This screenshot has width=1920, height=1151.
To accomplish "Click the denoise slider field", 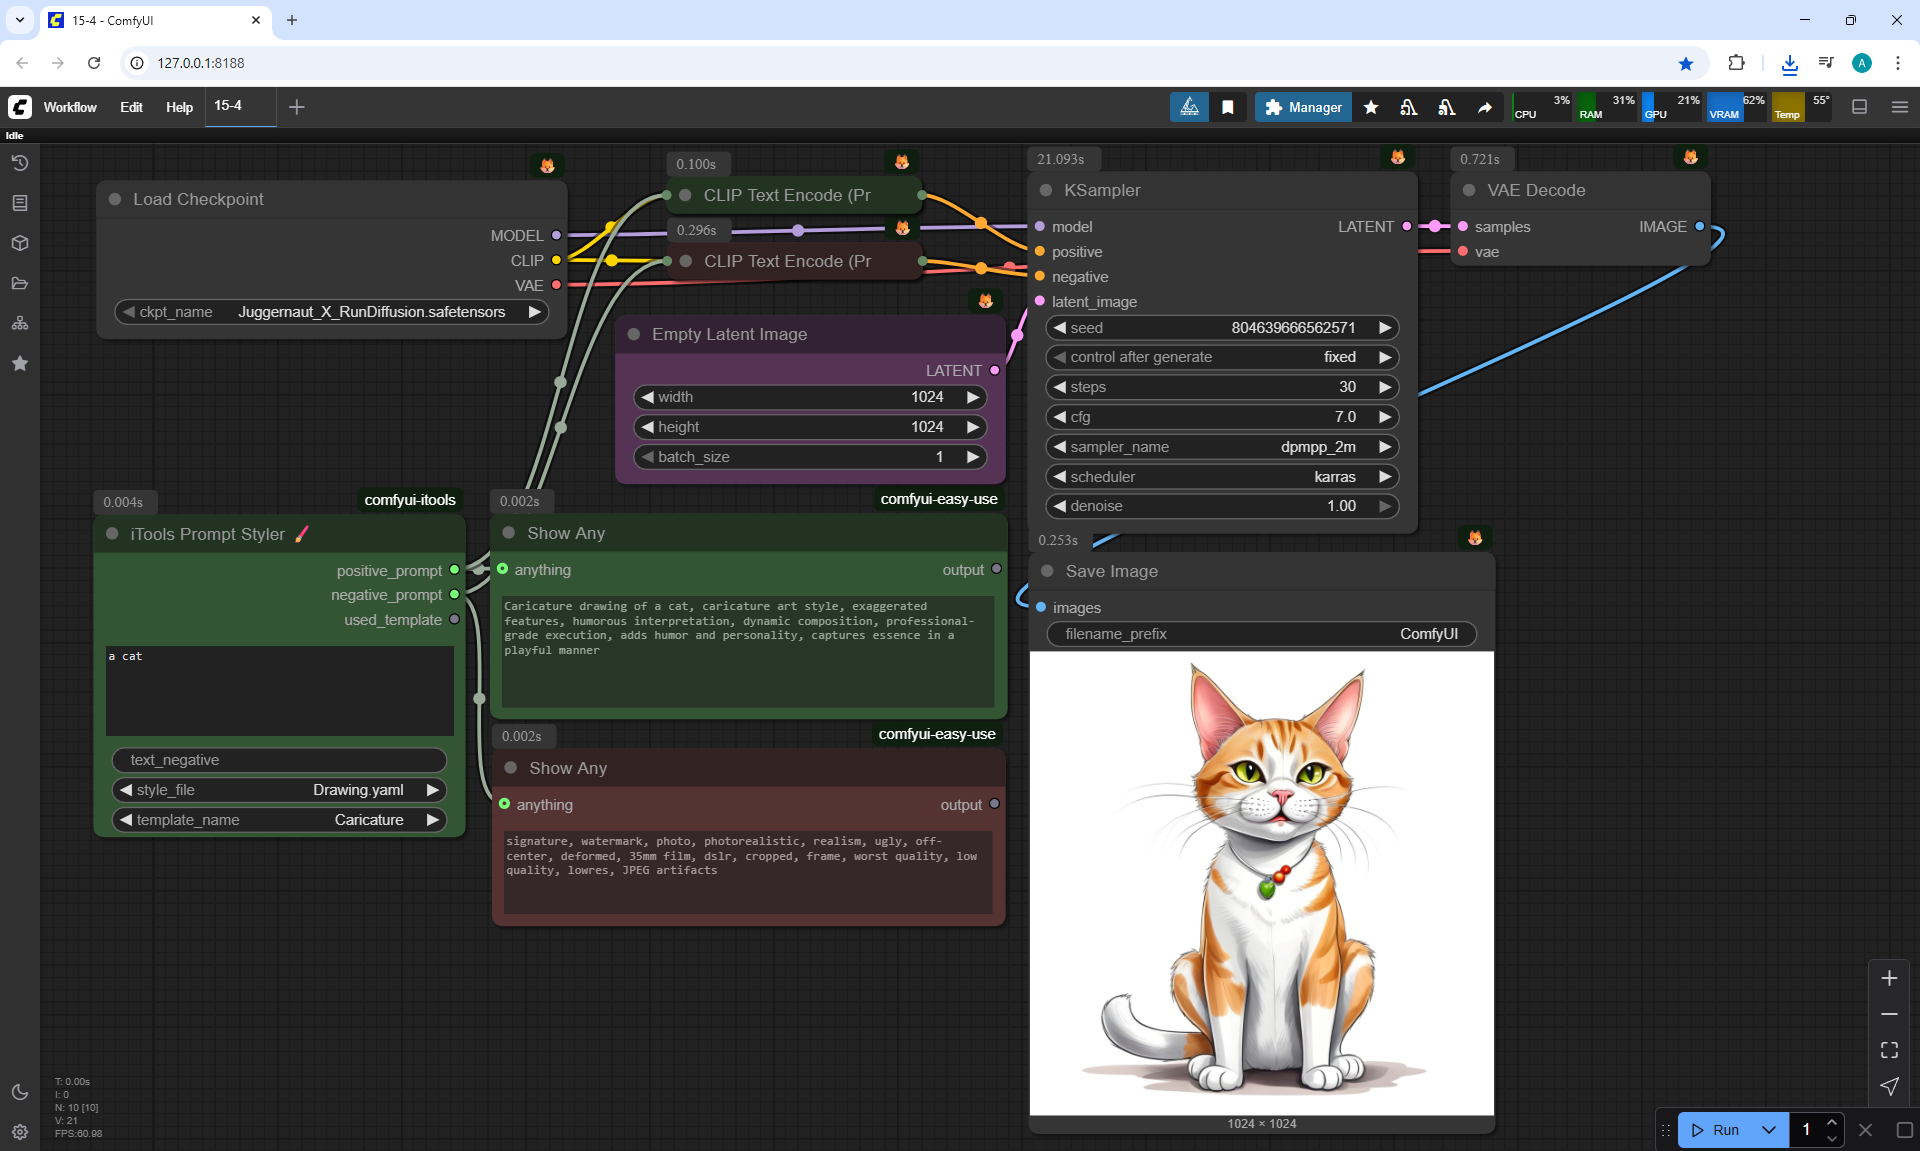I will click(1221, 506).
